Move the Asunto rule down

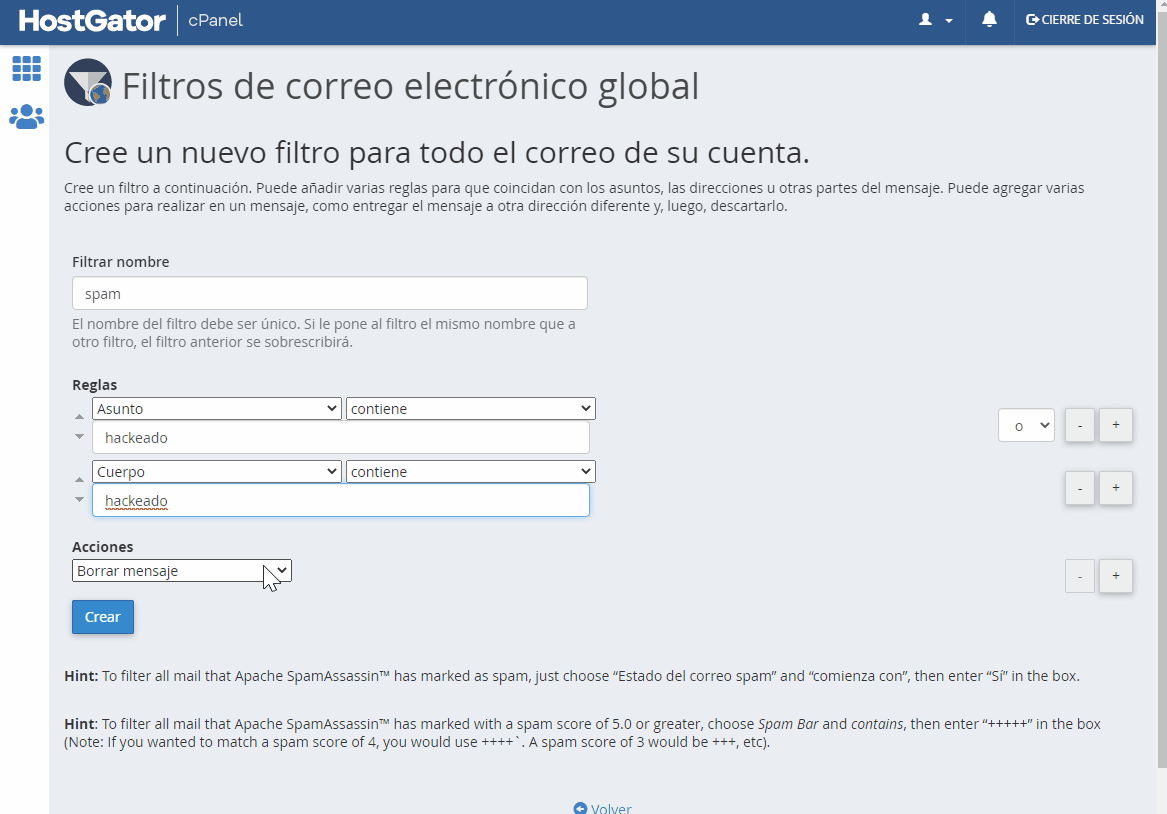coord(80,437)
